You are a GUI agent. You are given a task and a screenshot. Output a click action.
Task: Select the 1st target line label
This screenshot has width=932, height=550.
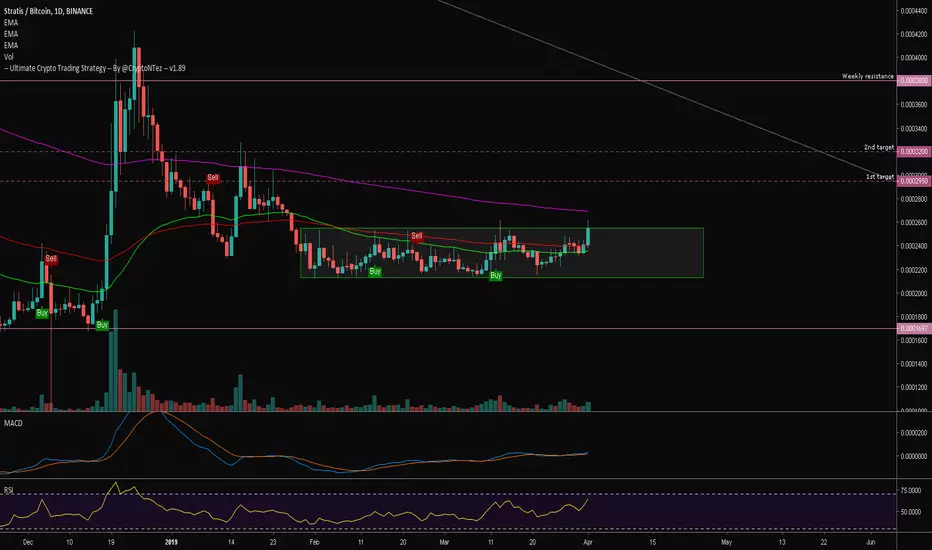tap(880, 177)
